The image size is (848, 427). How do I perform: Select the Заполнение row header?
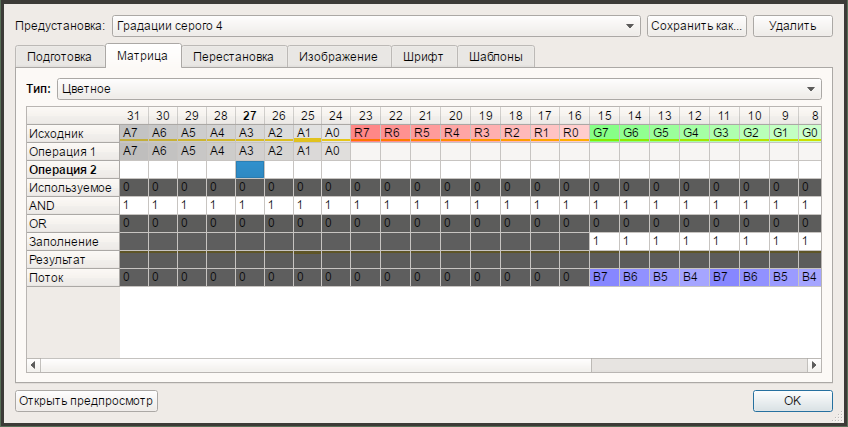[73, 242]
